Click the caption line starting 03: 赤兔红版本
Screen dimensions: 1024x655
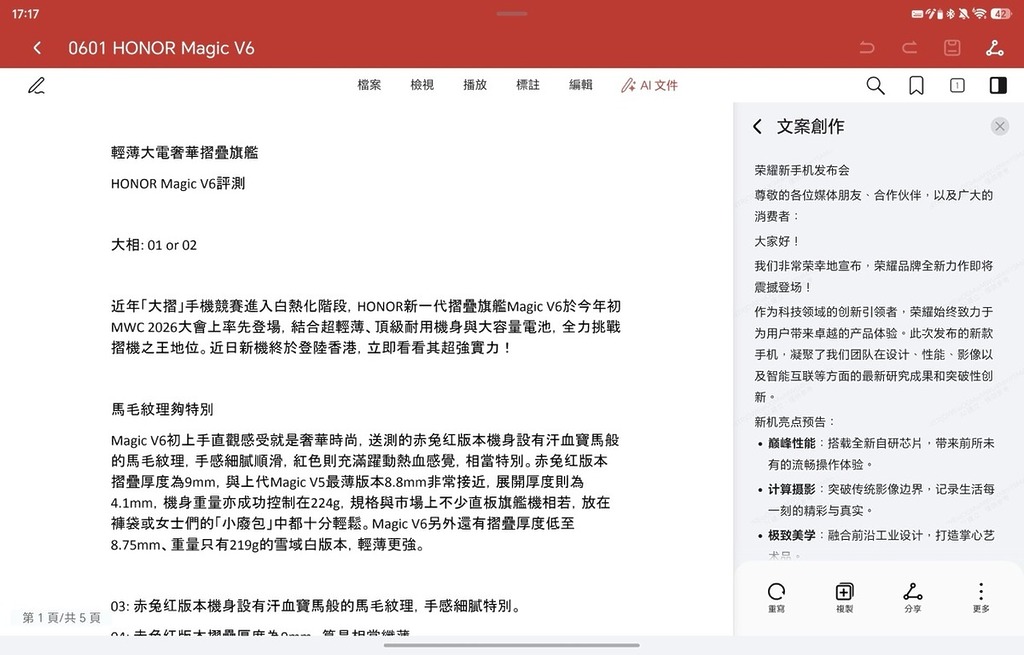click(x=317, y=606)
